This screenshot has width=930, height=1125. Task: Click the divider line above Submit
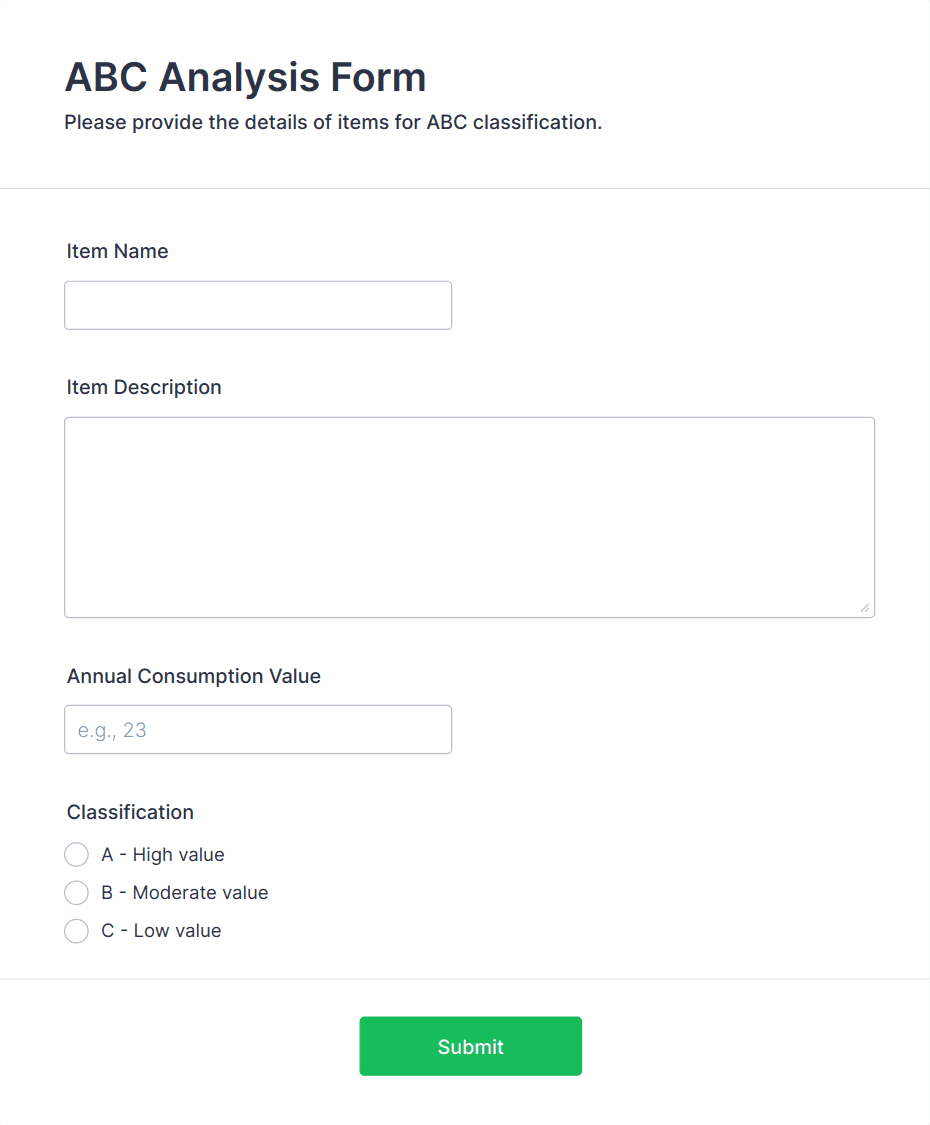[x=465, y=978]
